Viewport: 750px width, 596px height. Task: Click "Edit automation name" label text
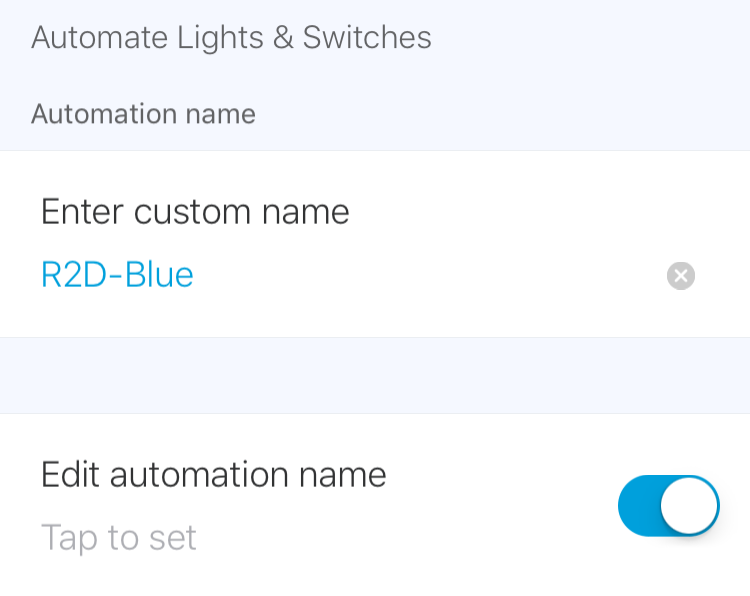[213, 475]
